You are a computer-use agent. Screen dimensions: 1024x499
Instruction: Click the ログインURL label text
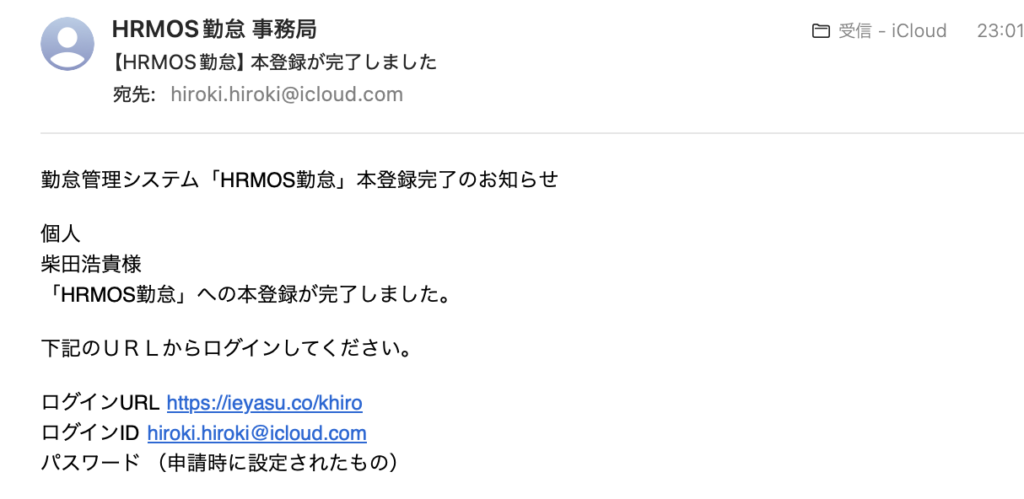[100, 403]
